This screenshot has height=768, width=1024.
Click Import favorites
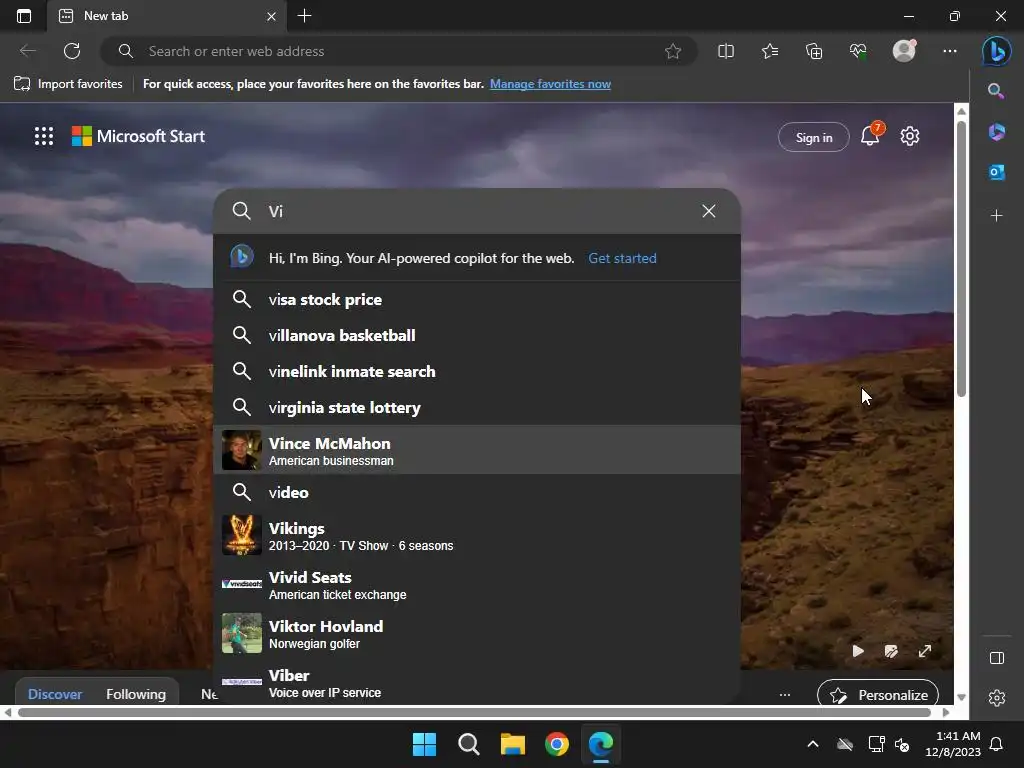[68, 84]
